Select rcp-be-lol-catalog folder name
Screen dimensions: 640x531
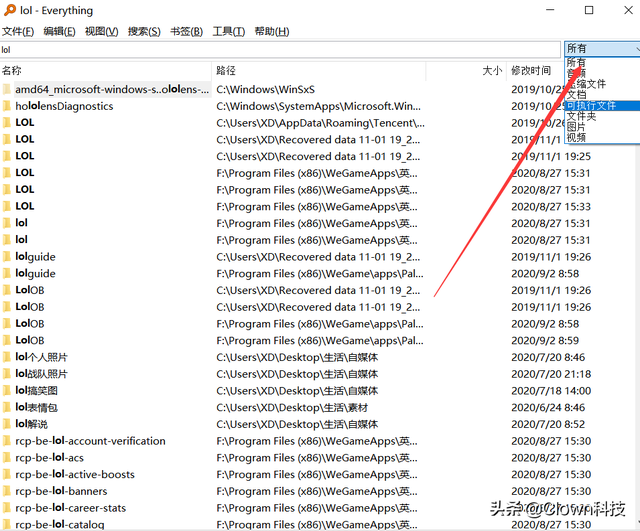pos(60,524)
